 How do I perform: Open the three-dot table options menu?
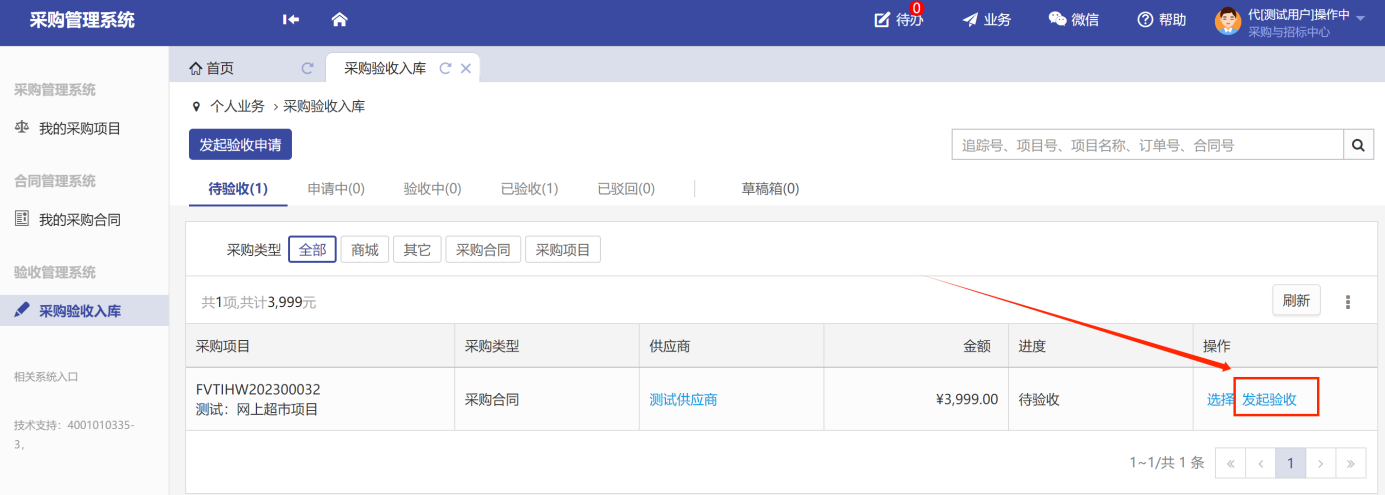(x=1347, y=301)
